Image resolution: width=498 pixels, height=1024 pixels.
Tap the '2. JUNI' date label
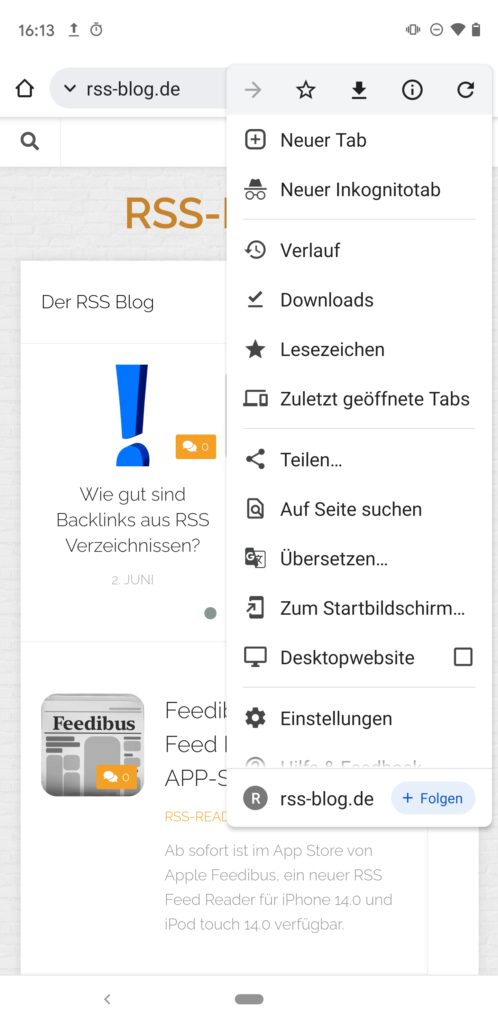[x=132, y=580]
